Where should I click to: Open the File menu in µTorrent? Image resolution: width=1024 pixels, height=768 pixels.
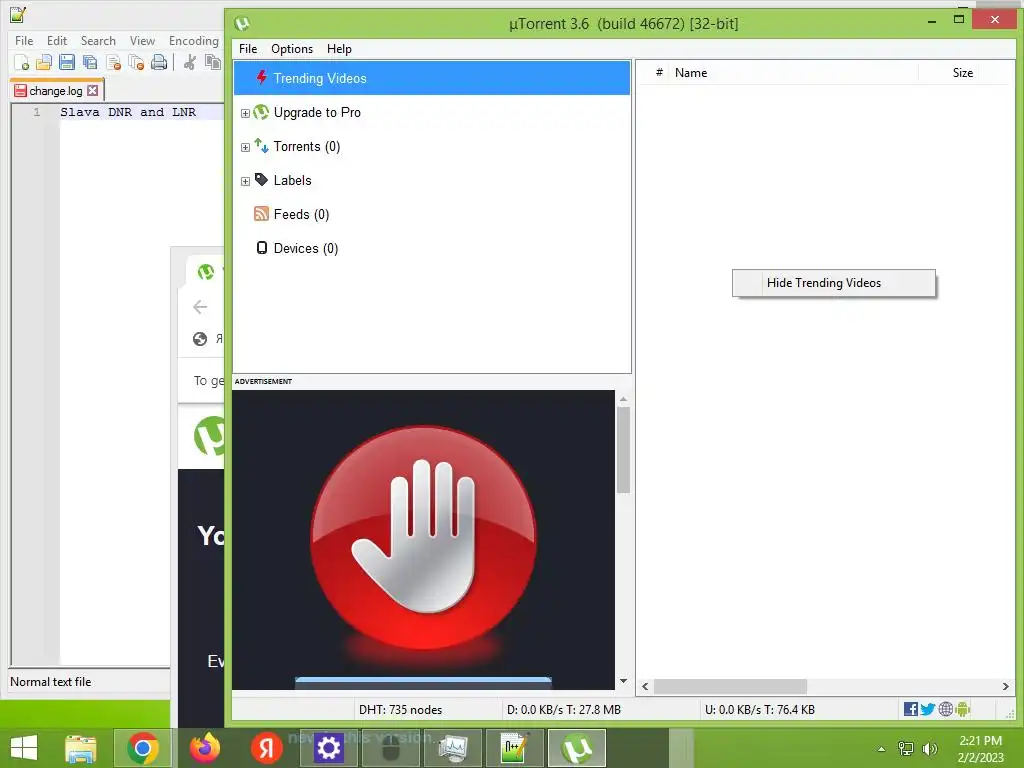248,49
